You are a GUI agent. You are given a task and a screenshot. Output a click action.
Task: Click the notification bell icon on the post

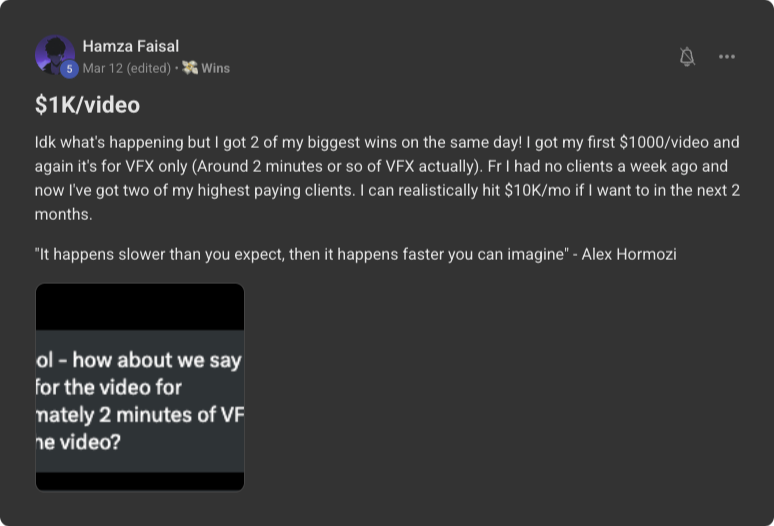point(687,57)
